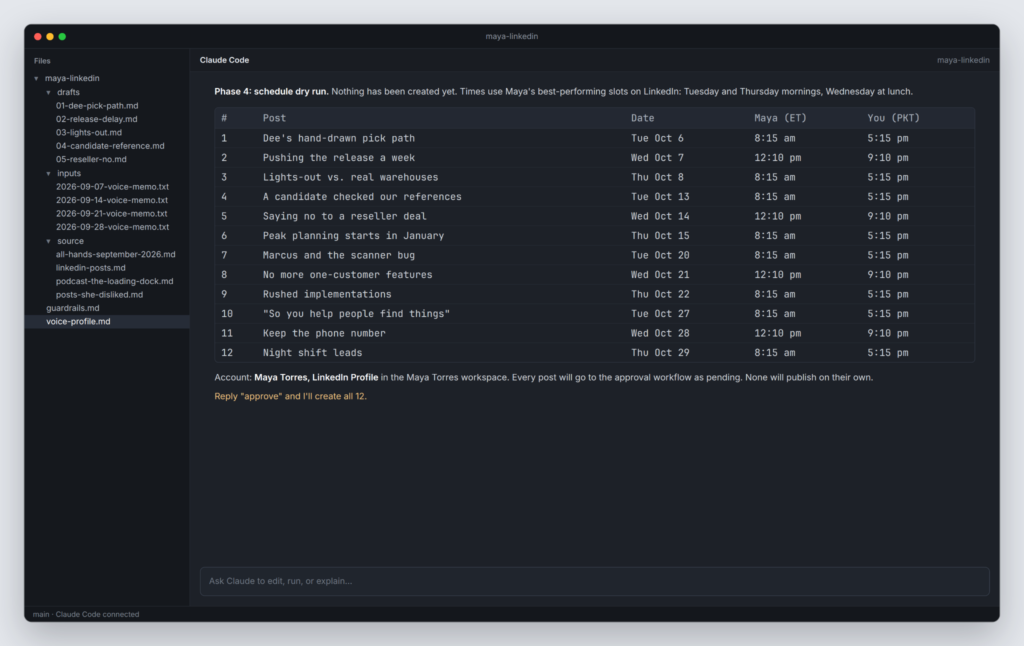Open 04-candidate-reference.md
This screenshot has width=1024, height=646.
(110, 146)
